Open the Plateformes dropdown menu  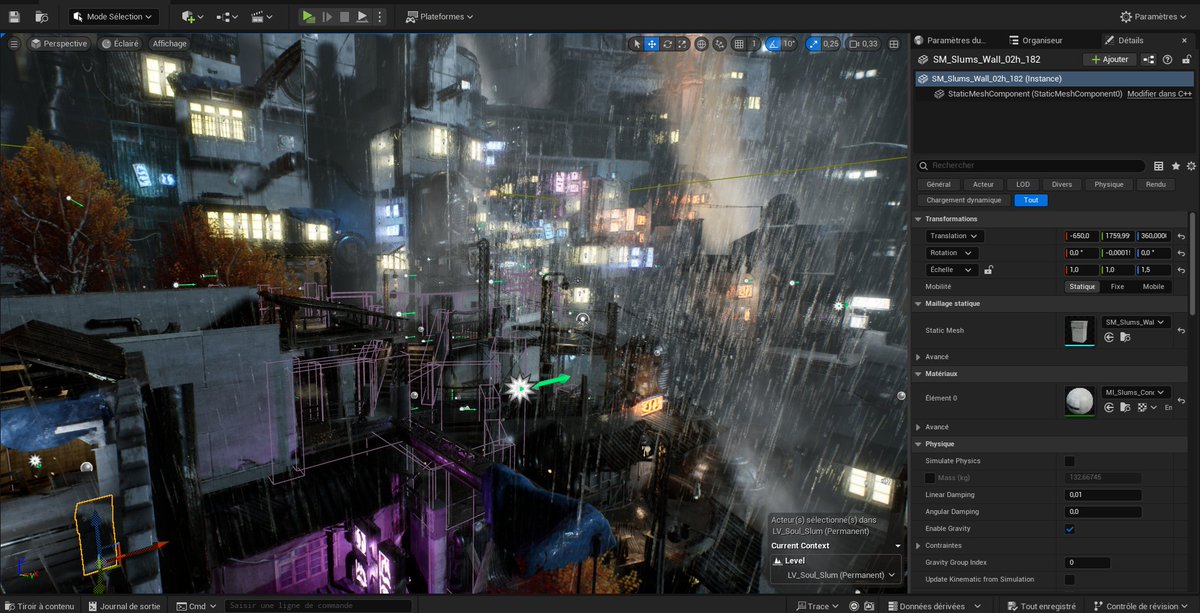[x=440, y=17]
